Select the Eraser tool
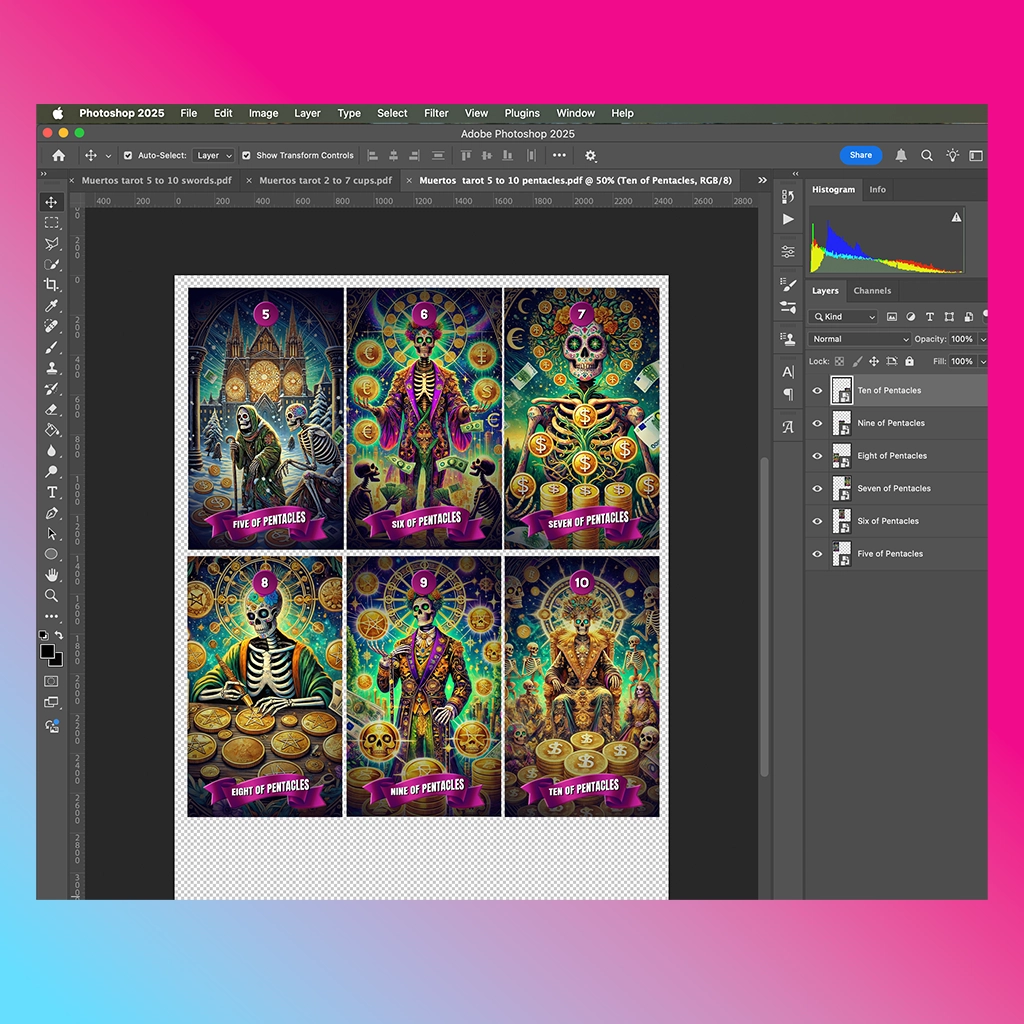Screen dimensions: 1024x1024 tap(52, 409)
